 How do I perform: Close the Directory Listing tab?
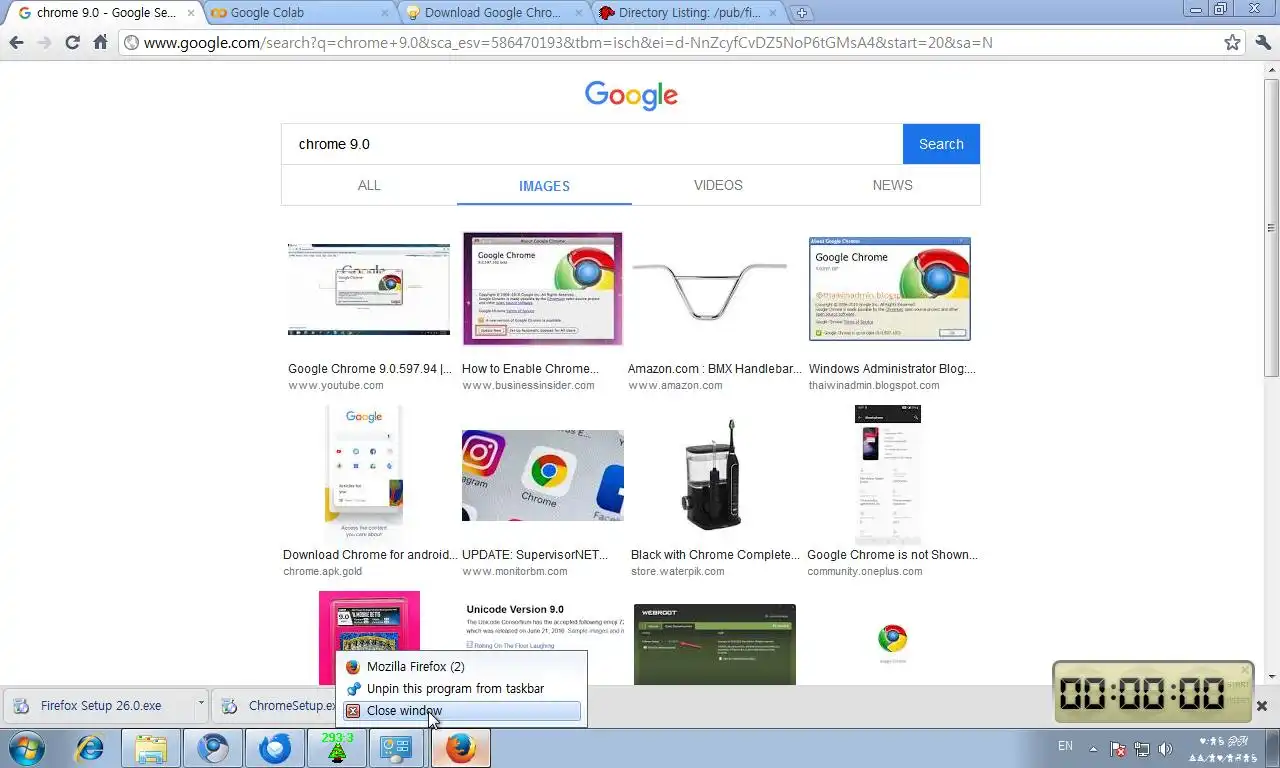click(772, 13)
